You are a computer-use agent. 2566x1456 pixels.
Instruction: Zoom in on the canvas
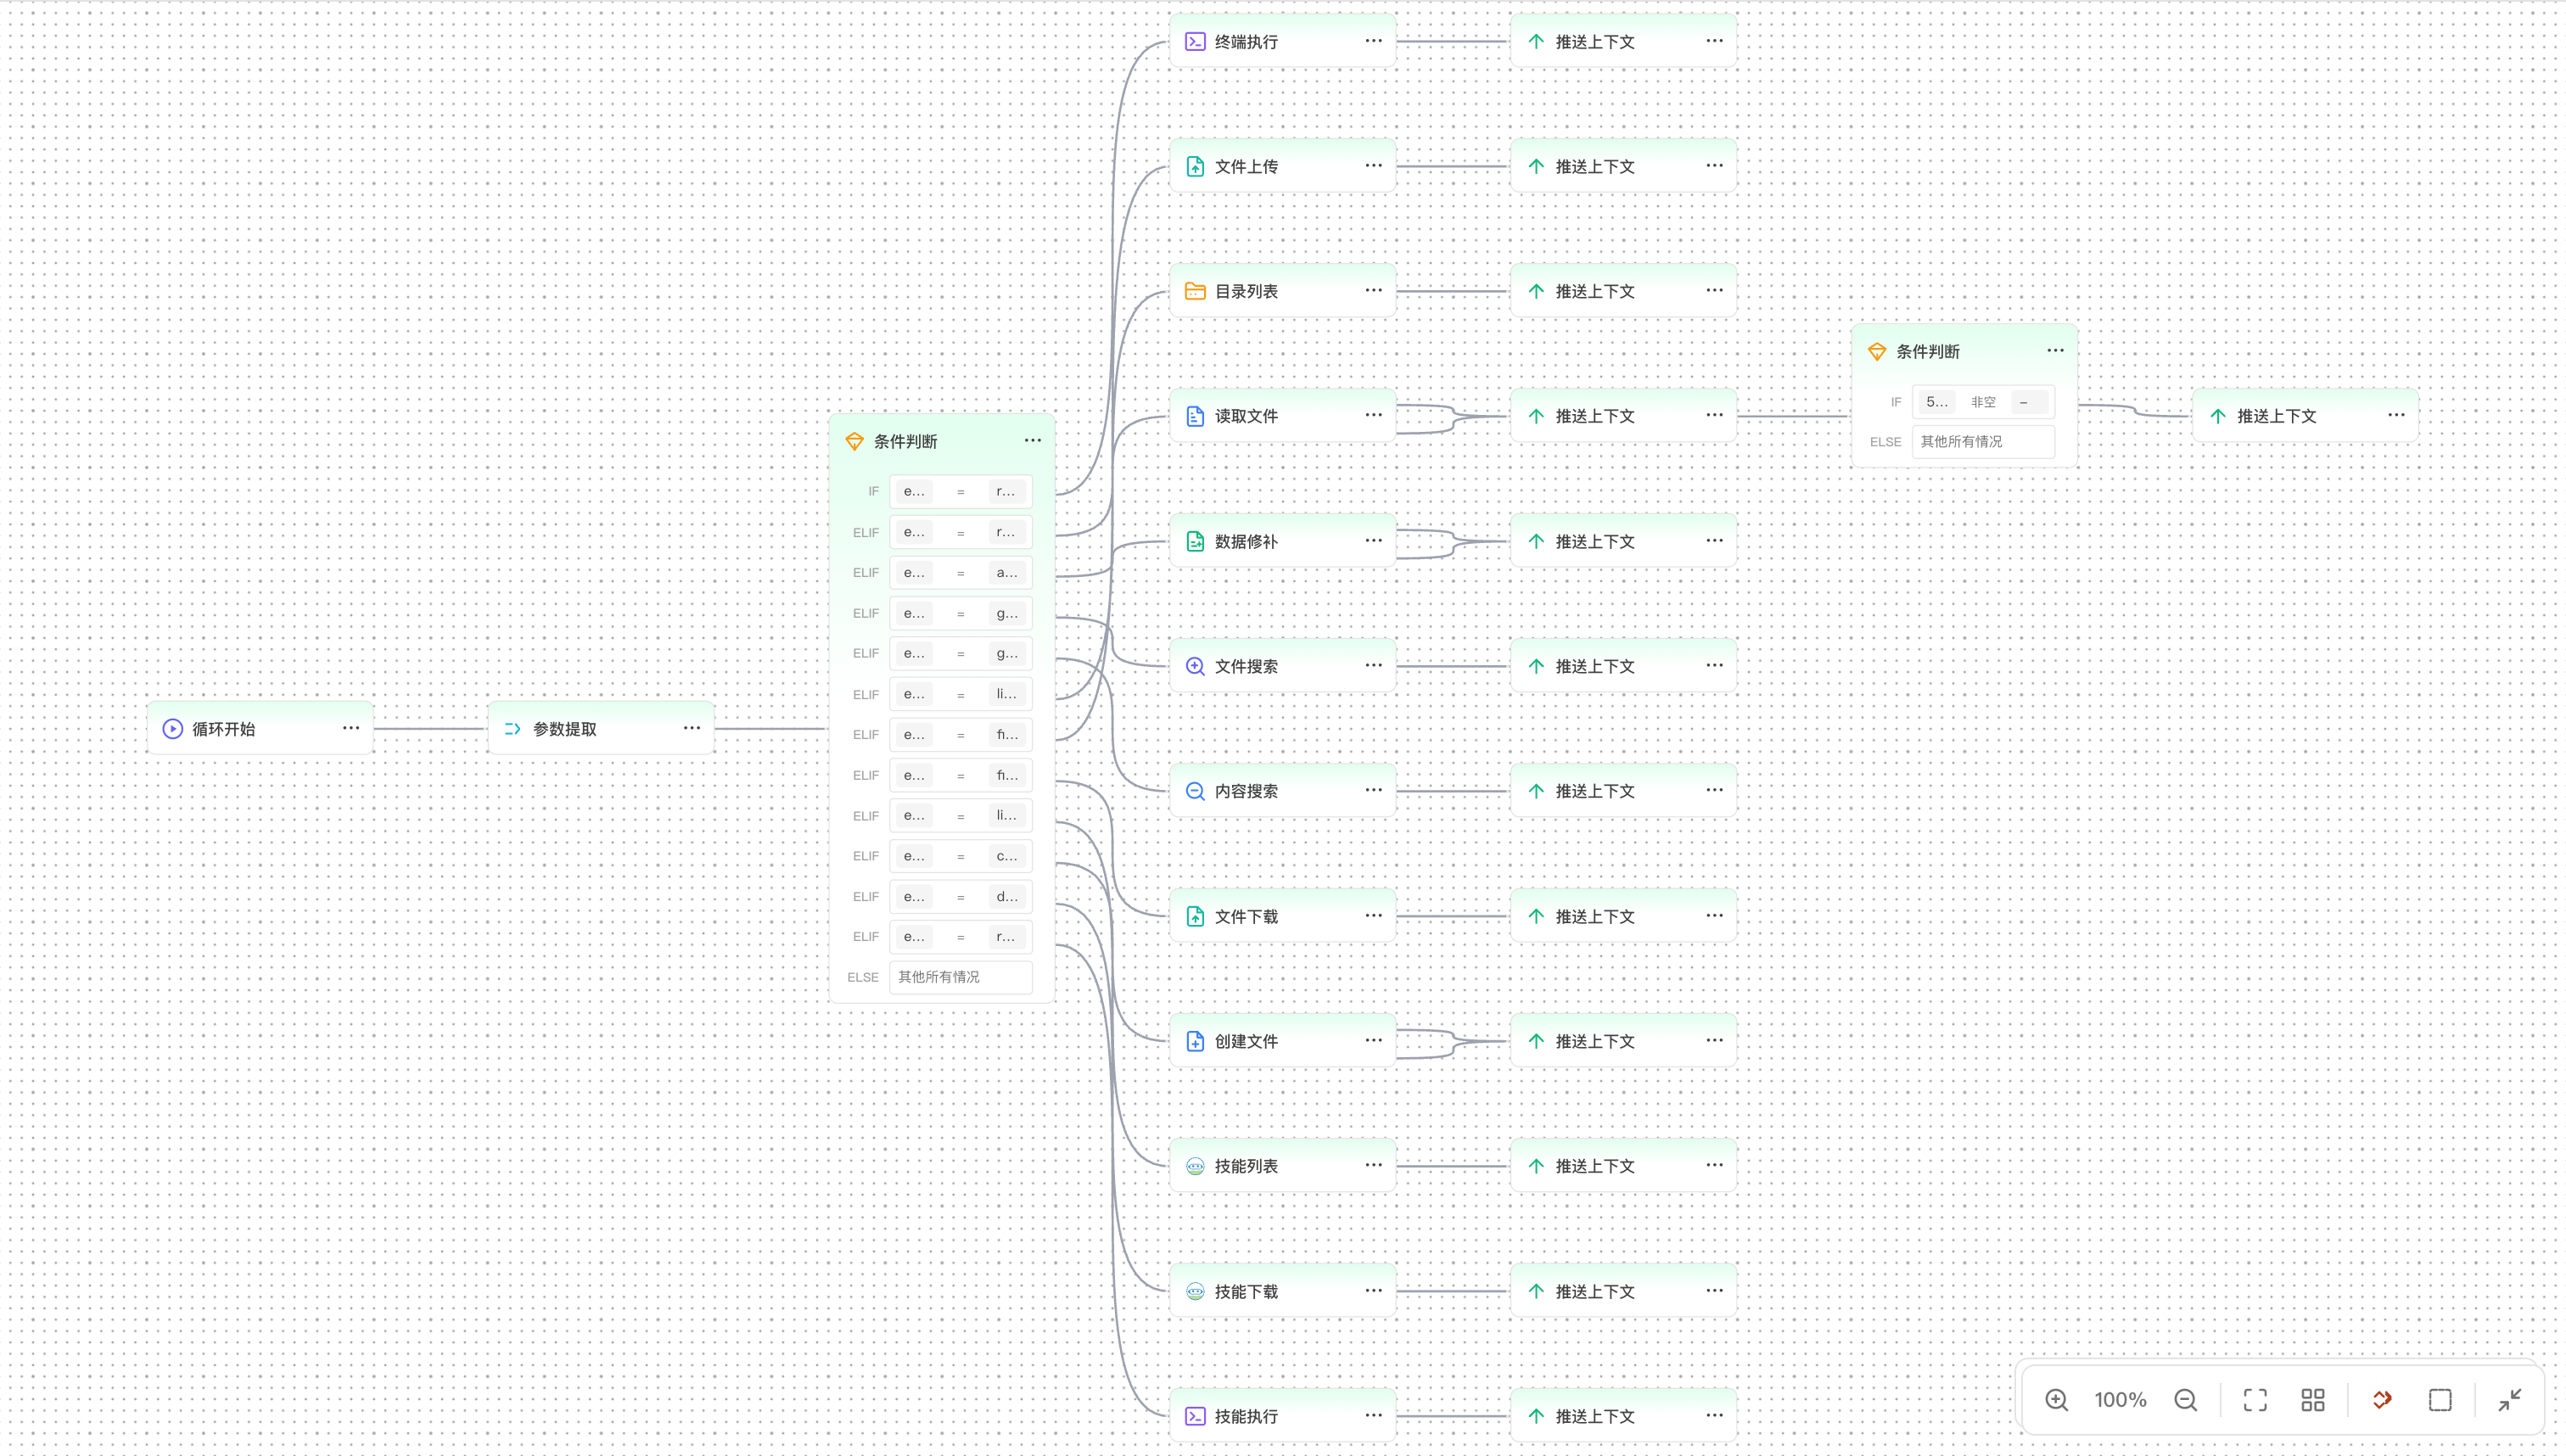point(2056,1400)
